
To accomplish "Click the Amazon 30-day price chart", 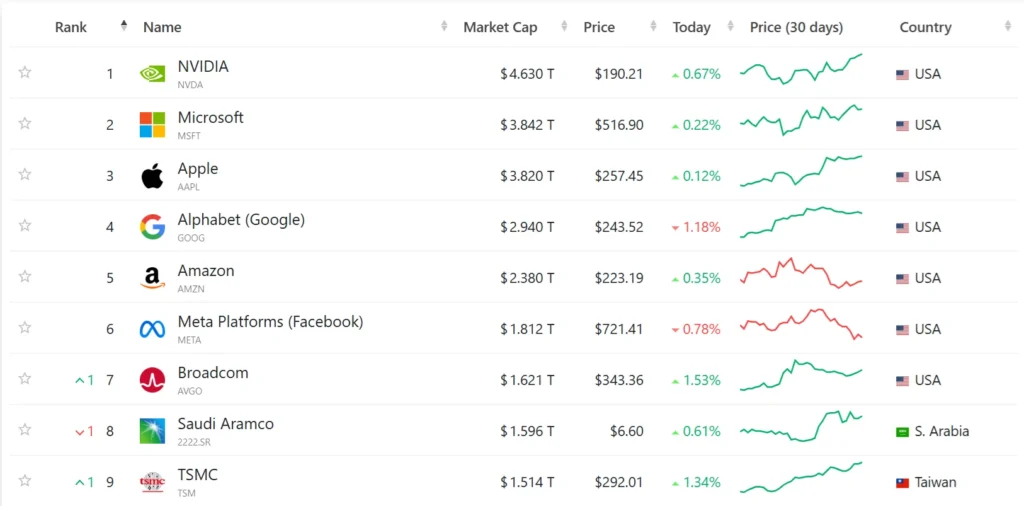I will (x=801, y=276).
